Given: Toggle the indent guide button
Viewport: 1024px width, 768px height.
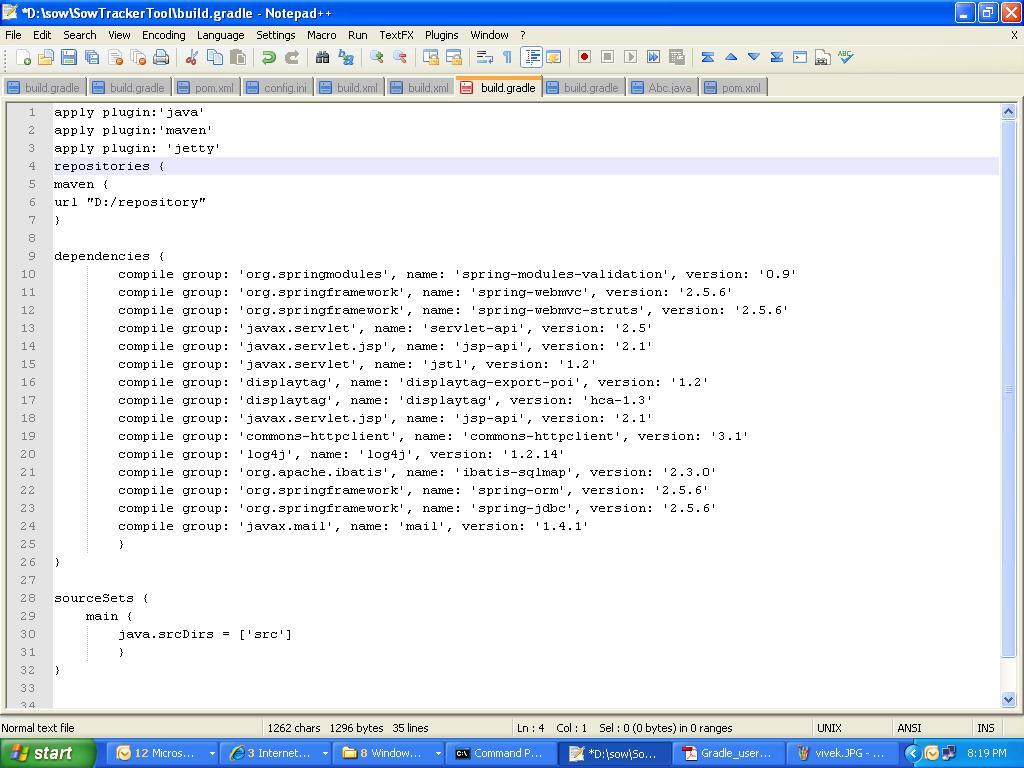Looking at the screenshot, I should [532, 58].
